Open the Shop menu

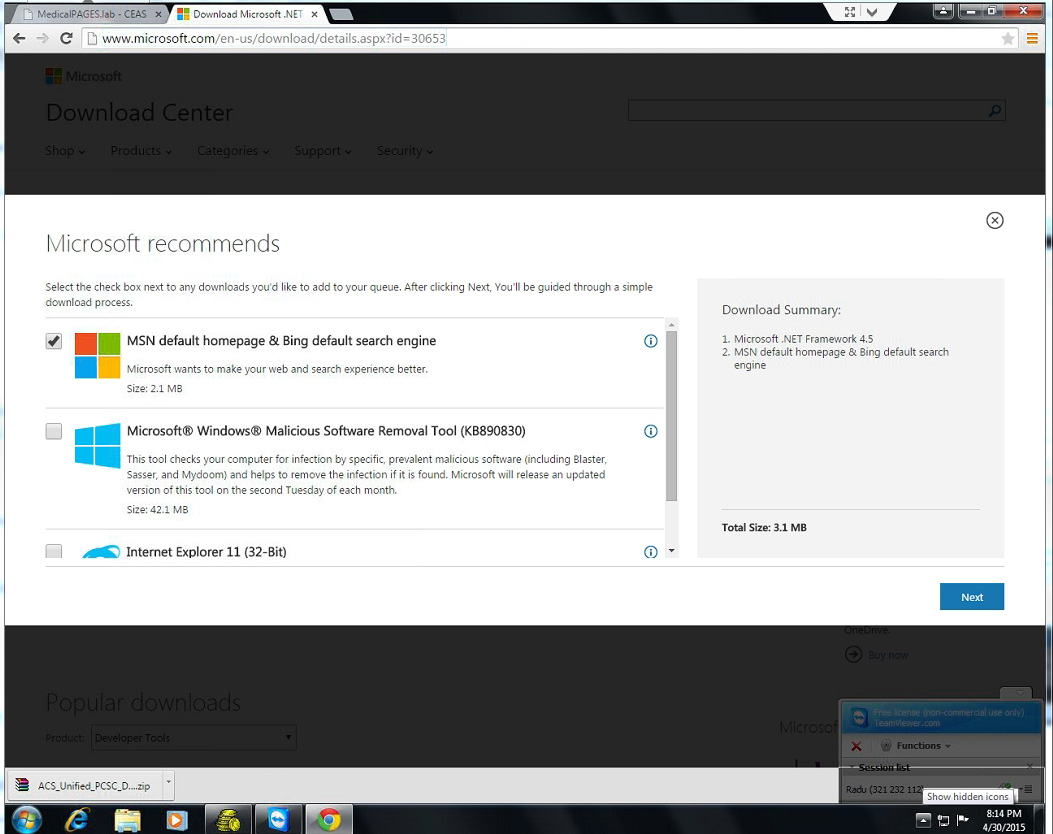[65, 151]
